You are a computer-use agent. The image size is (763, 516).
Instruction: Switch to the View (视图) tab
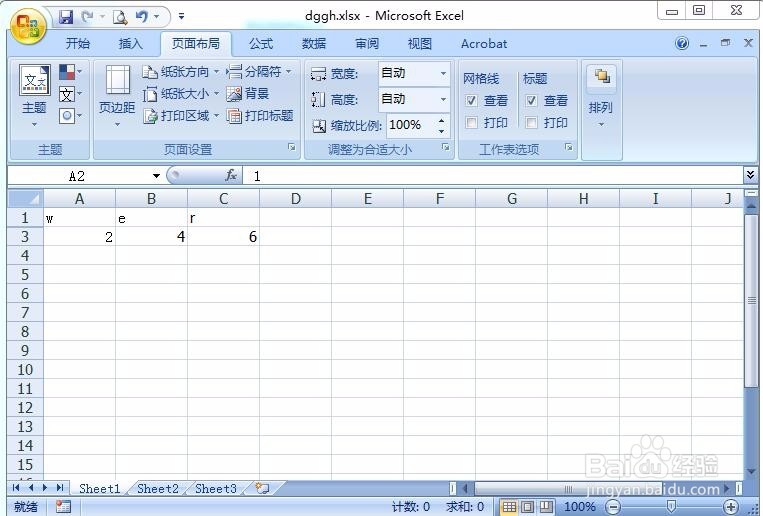pos(420,44)
